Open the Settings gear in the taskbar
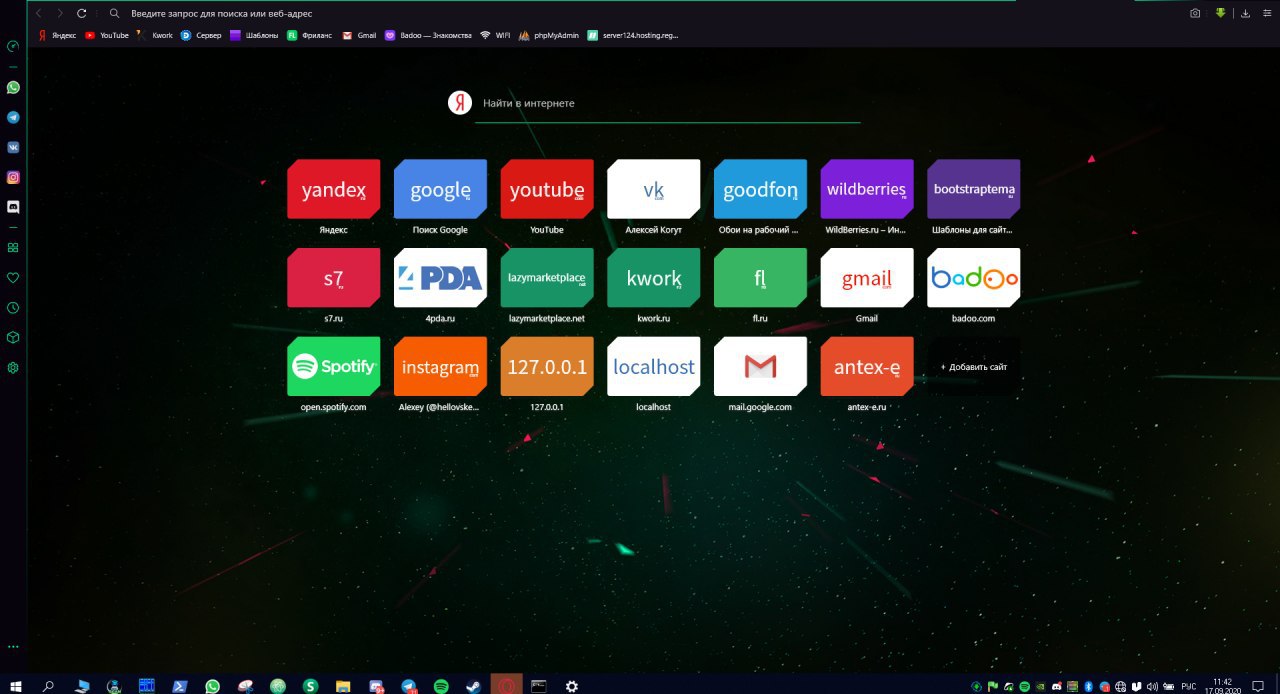The image size is (1280, 694). point(571,686)
